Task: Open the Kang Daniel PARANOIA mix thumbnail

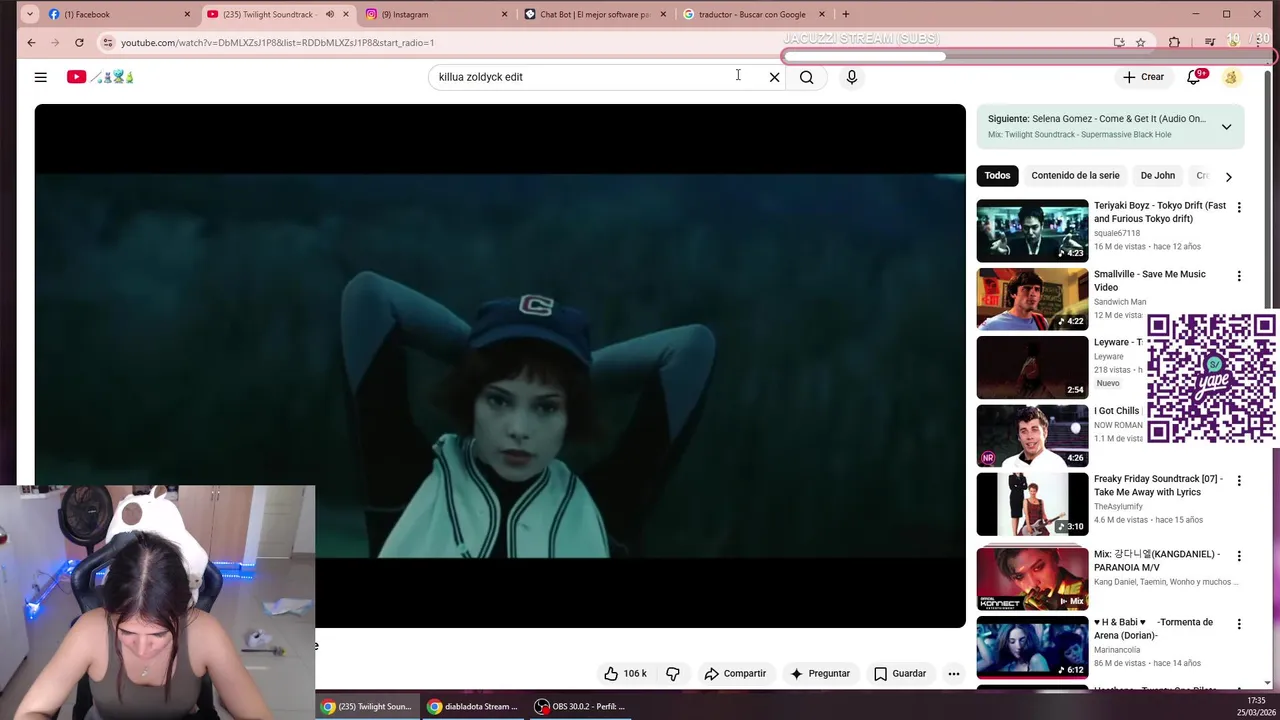Action: click(1032, 578)
